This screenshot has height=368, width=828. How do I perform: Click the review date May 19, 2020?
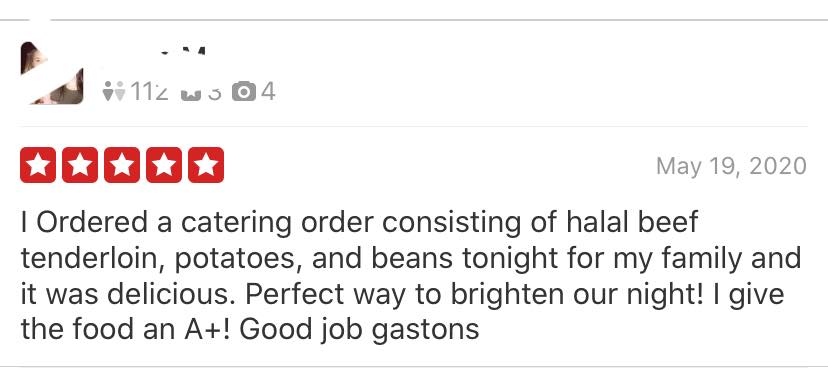coord(731,167)
